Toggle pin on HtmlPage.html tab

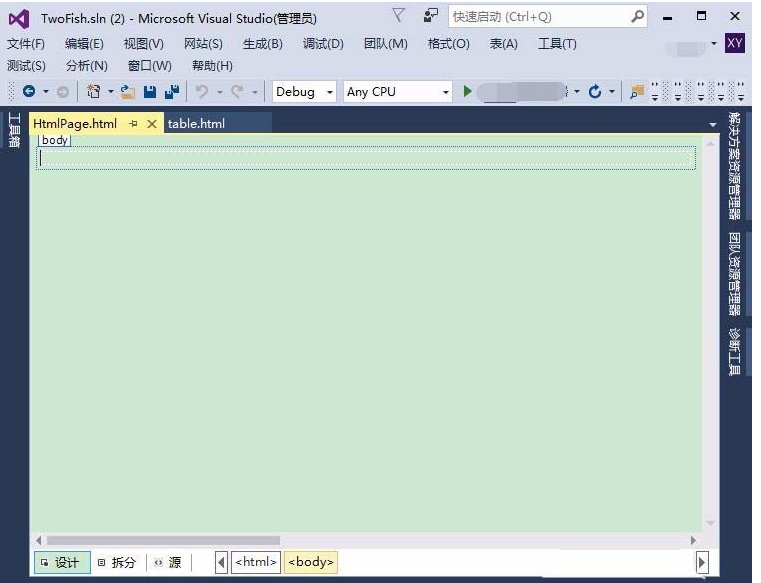click(133, 124)
